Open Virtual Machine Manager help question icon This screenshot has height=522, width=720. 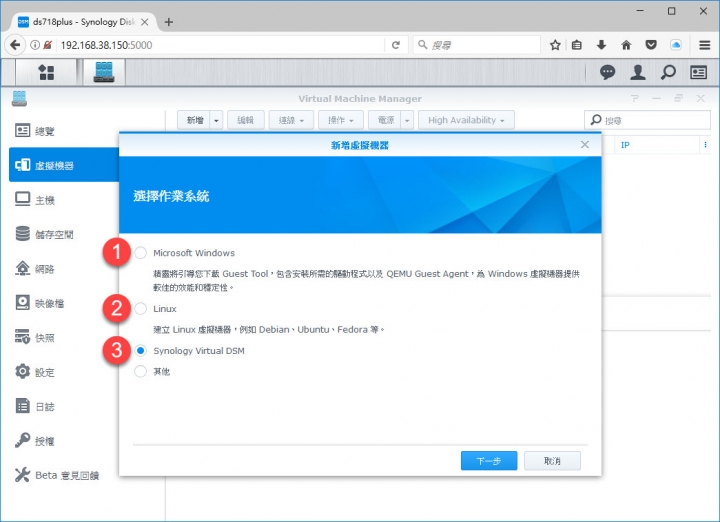(x=635, y=98)
